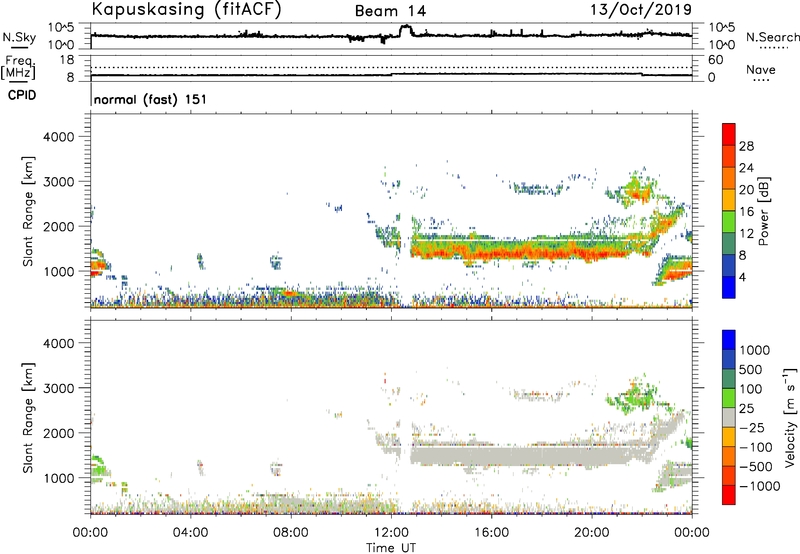Click the CPID label

coord(22,95)
